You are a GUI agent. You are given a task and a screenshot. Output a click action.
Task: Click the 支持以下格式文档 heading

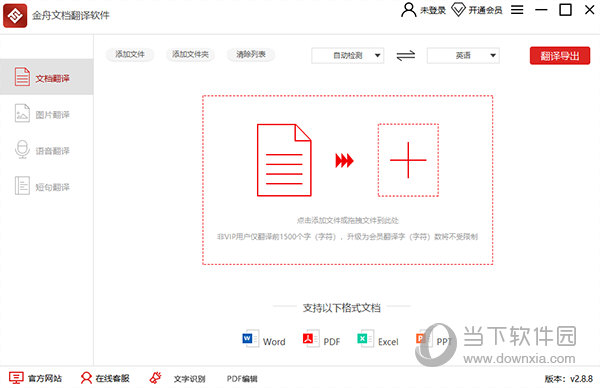click(x=342, y=308)
